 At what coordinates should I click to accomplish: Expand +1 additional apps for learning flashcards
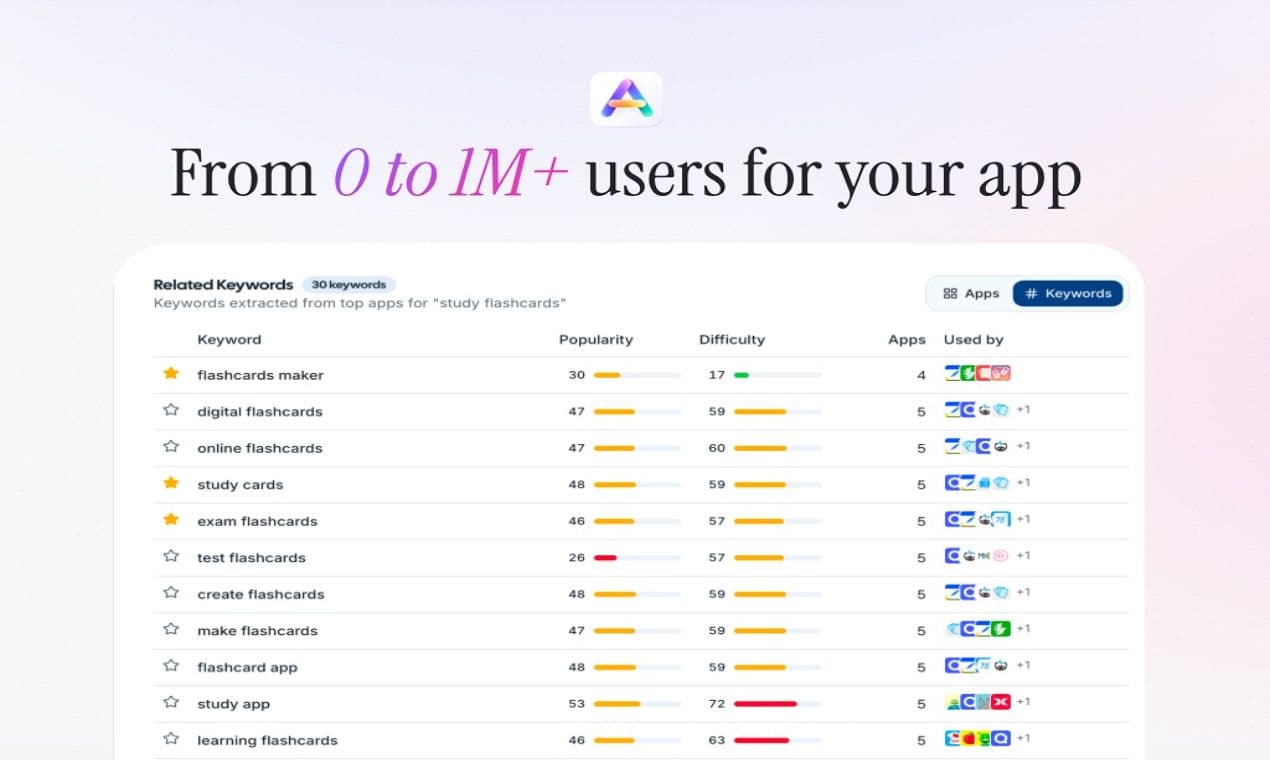(1022, 739)
